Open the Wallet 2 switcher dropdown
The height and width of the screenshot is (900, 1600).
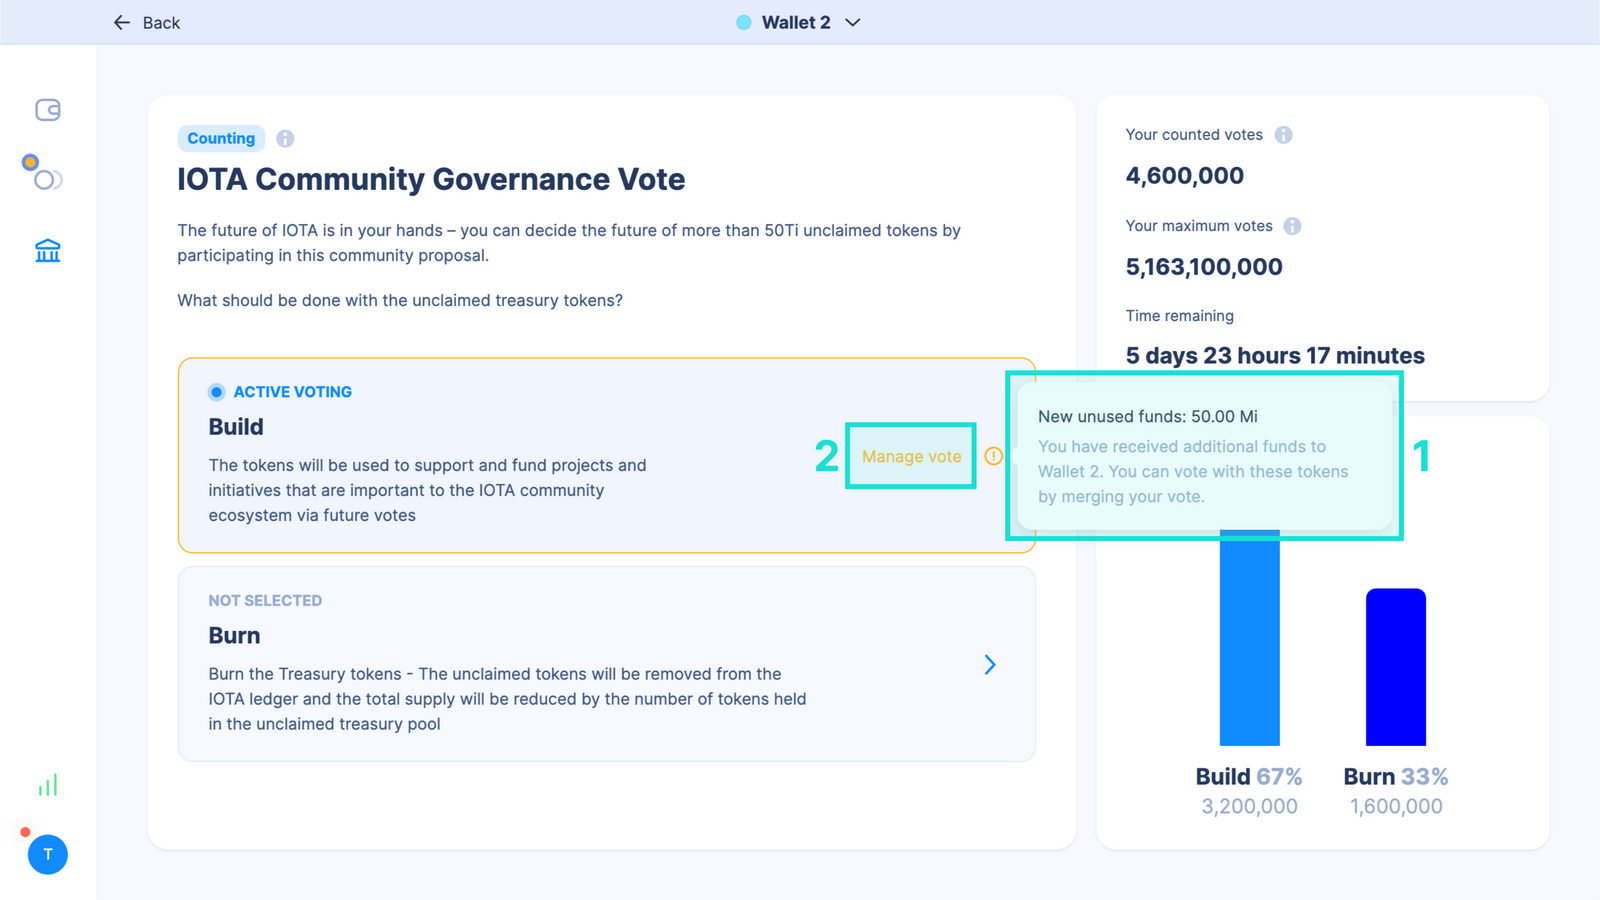pos(798,22)
